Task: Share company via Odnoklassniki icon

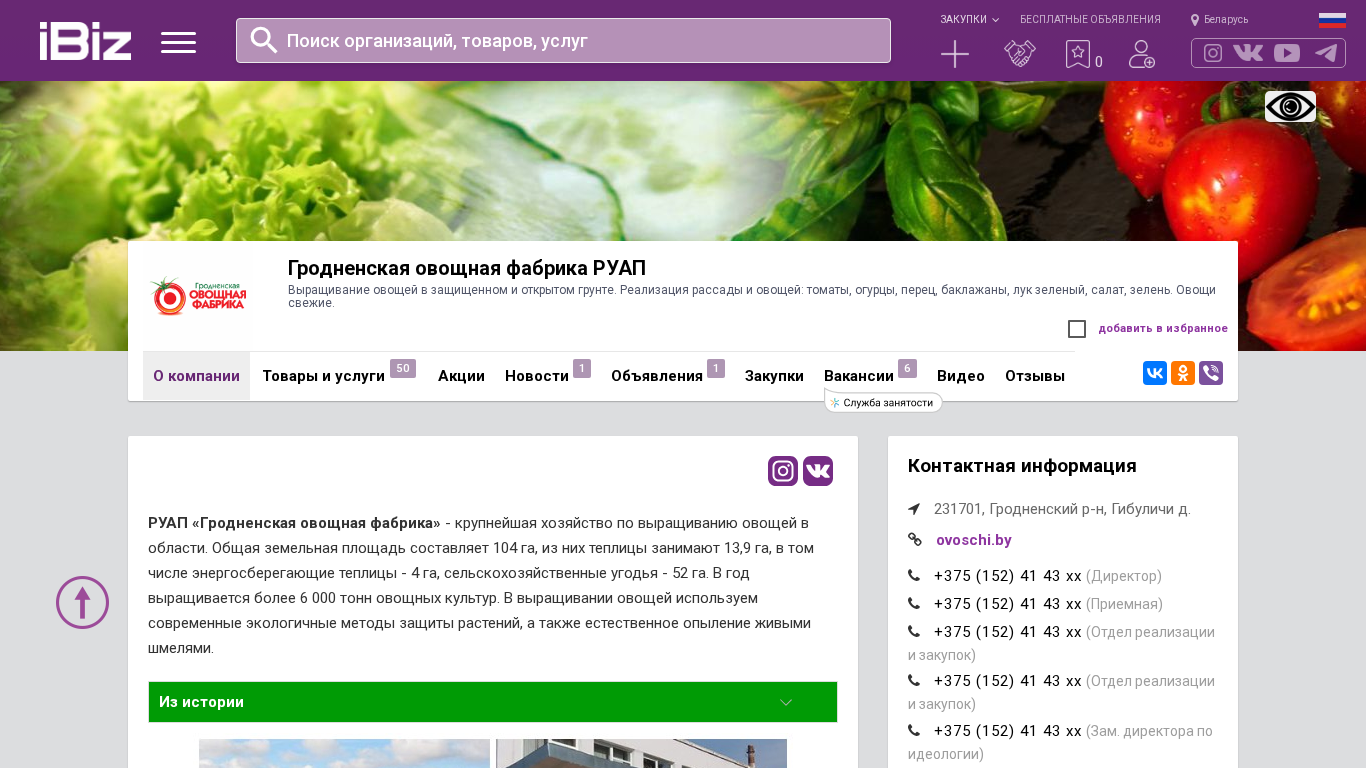Action: click(x=1183, y=373)
